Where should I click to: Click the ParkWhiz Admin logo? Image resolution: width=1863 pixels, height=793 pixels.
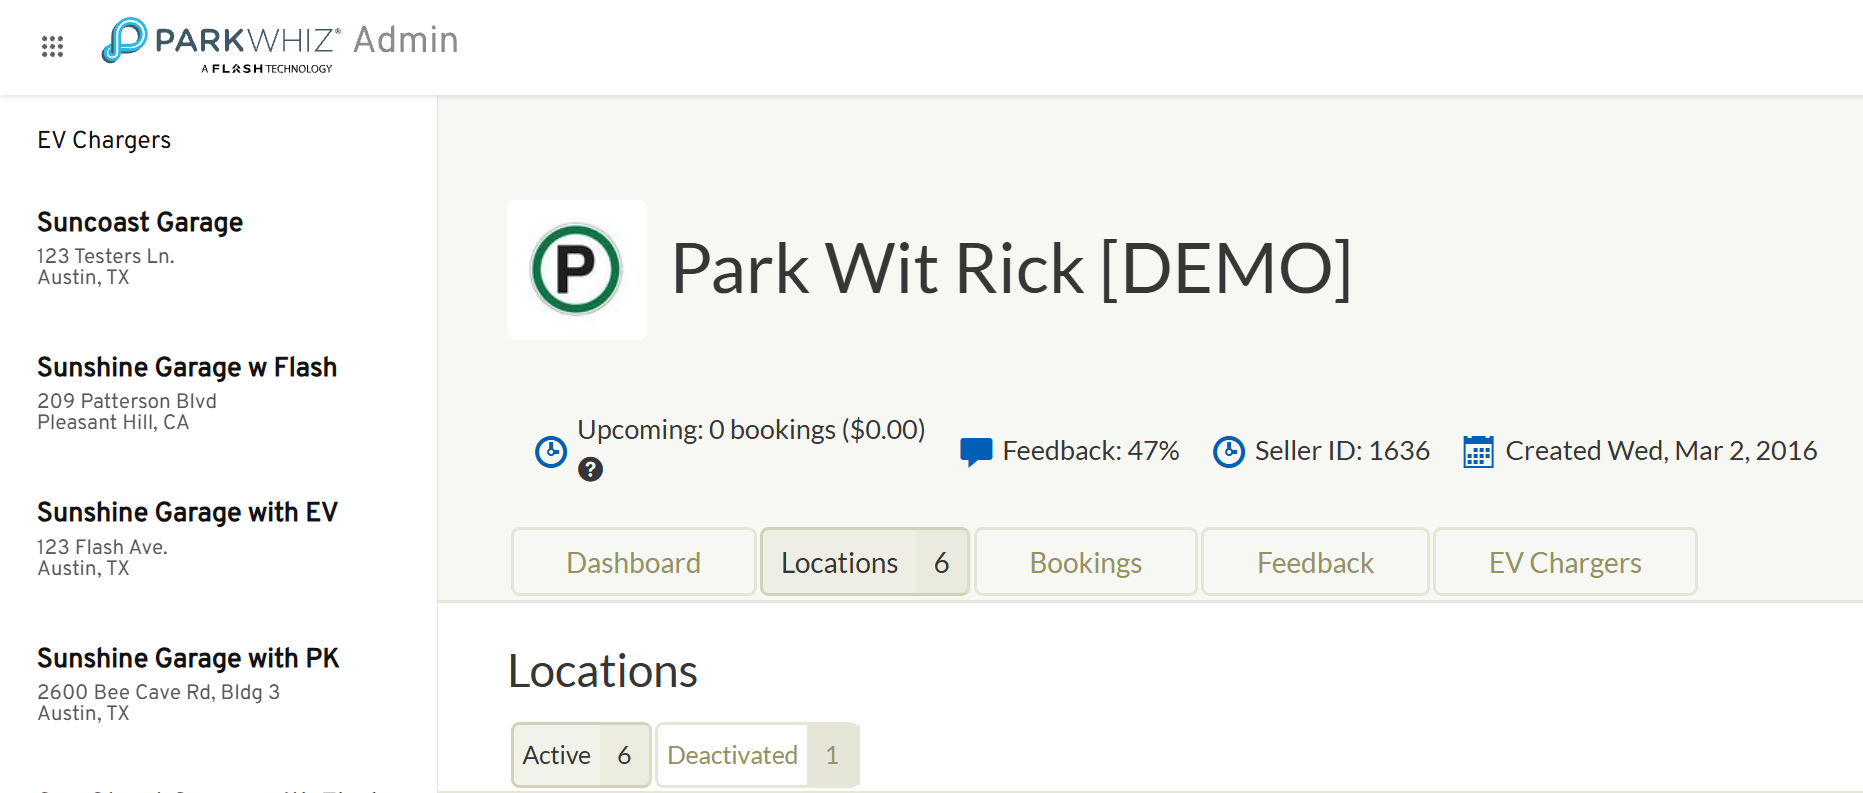pyautogui.click(x=280, y=45)
